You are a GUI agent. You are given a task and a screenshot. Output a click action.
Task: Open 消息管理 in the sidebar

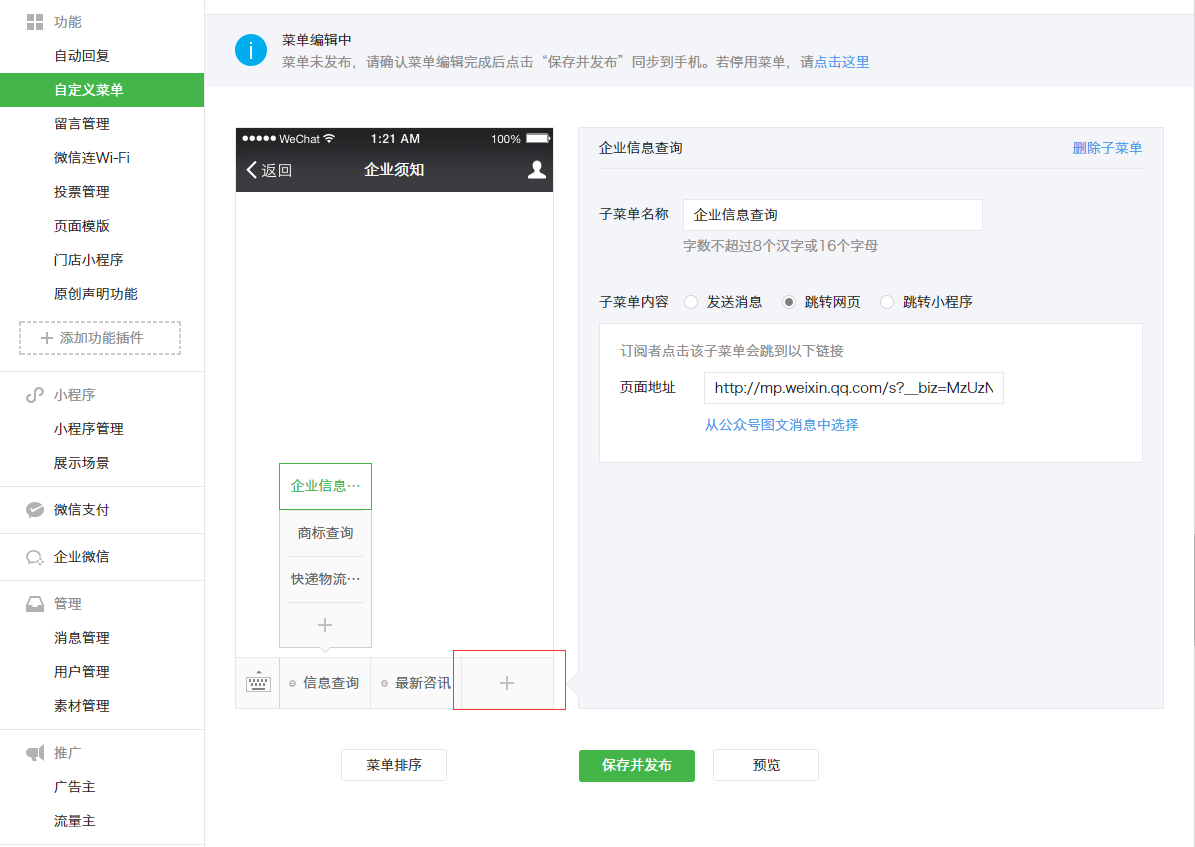tap(82, 637)
